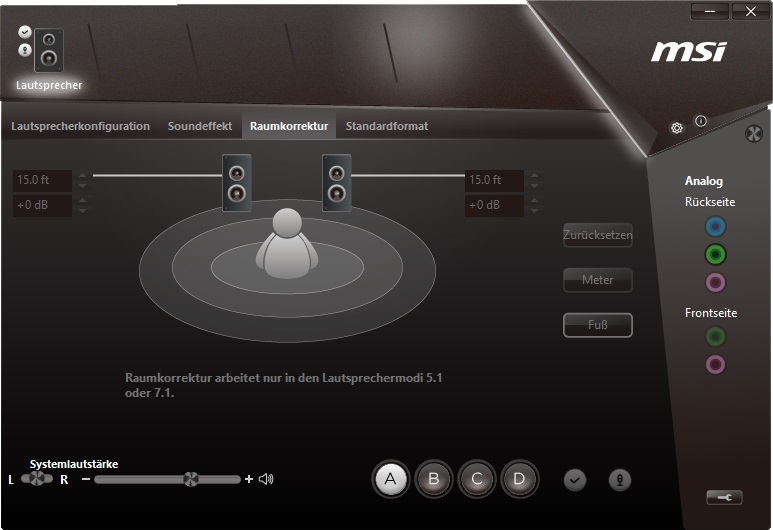
Task: Mute system volume via speaker icon
Action: 266,479
